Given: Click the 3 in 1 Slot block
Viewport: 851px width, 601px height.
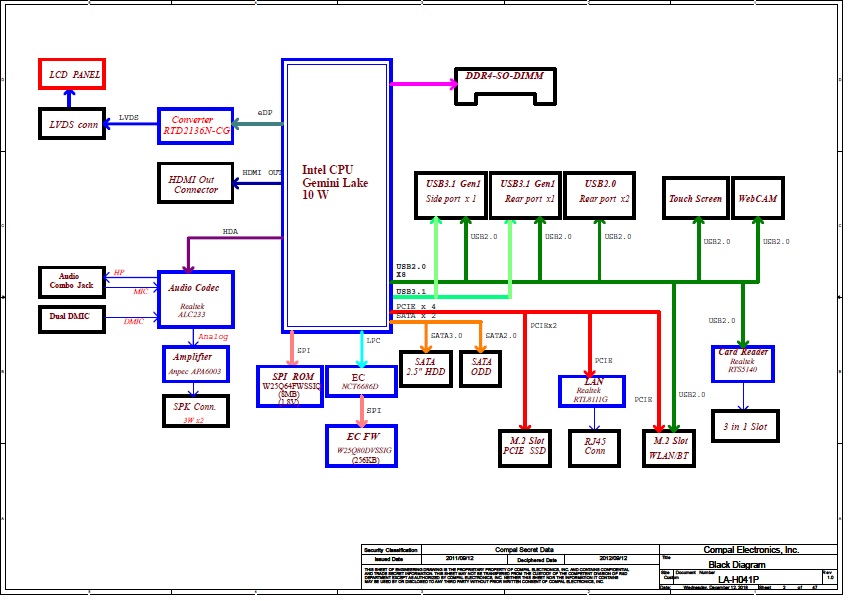Looking at the screenshot, I should [745, 426].
